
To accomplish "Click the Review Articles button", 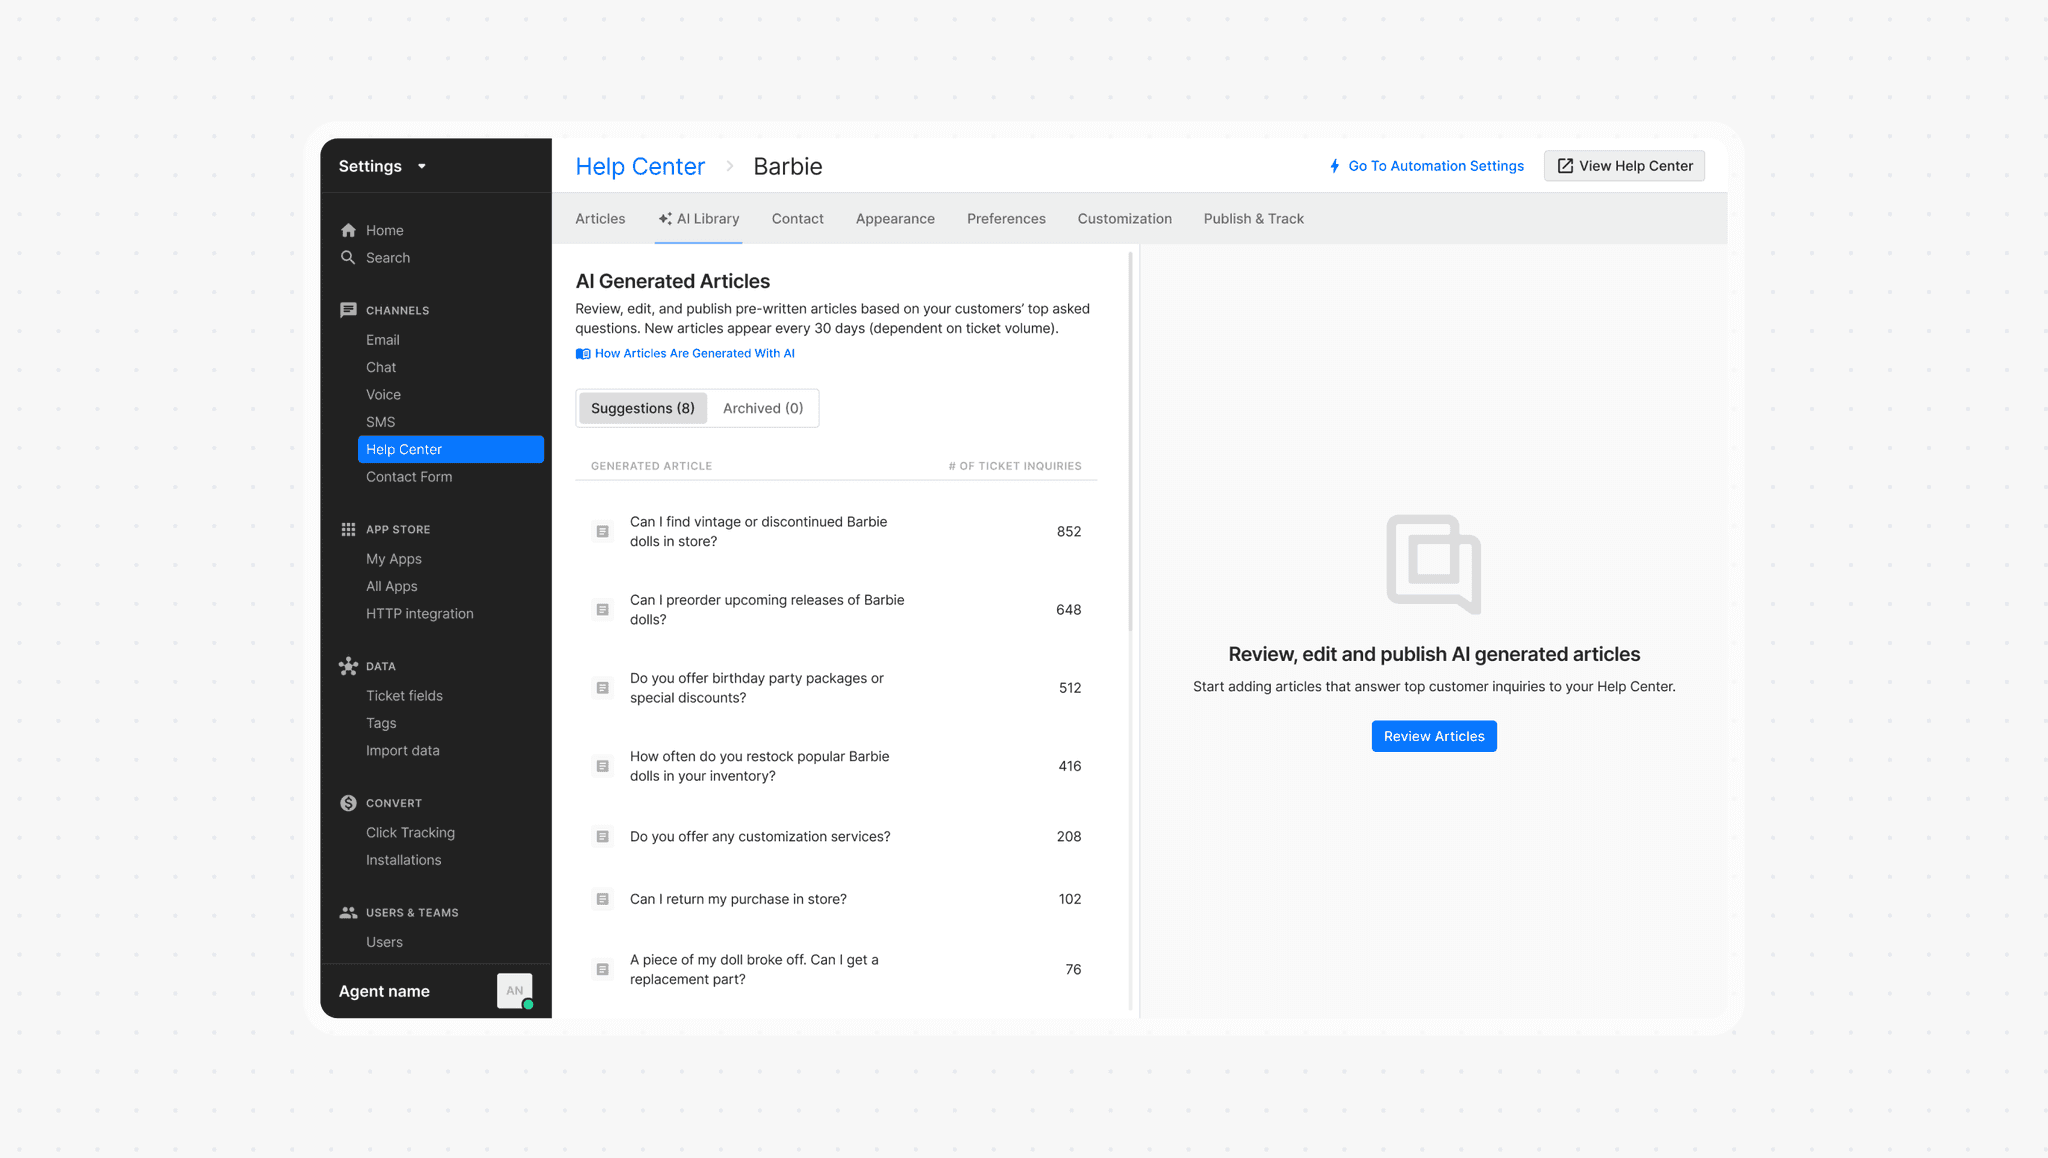I will point(1433,736).
